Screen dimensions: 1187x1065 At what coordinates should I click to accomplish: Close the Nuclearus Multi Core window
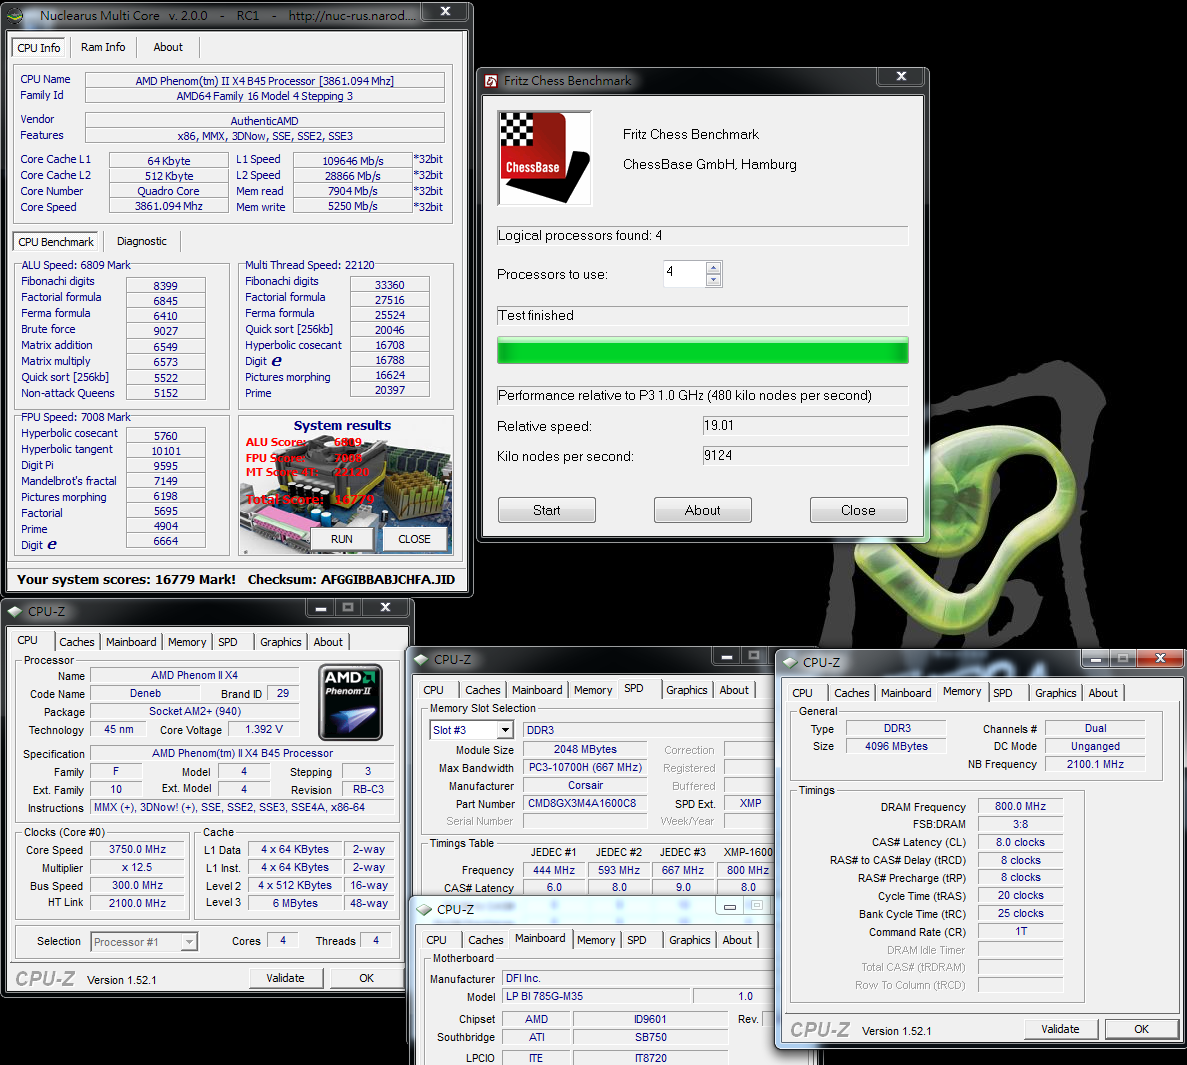pos(446,11)
